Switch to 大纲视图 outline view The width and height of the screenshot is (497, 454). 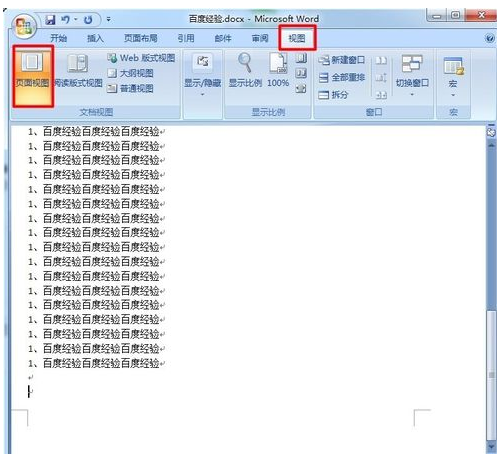(x=130, y=73)
